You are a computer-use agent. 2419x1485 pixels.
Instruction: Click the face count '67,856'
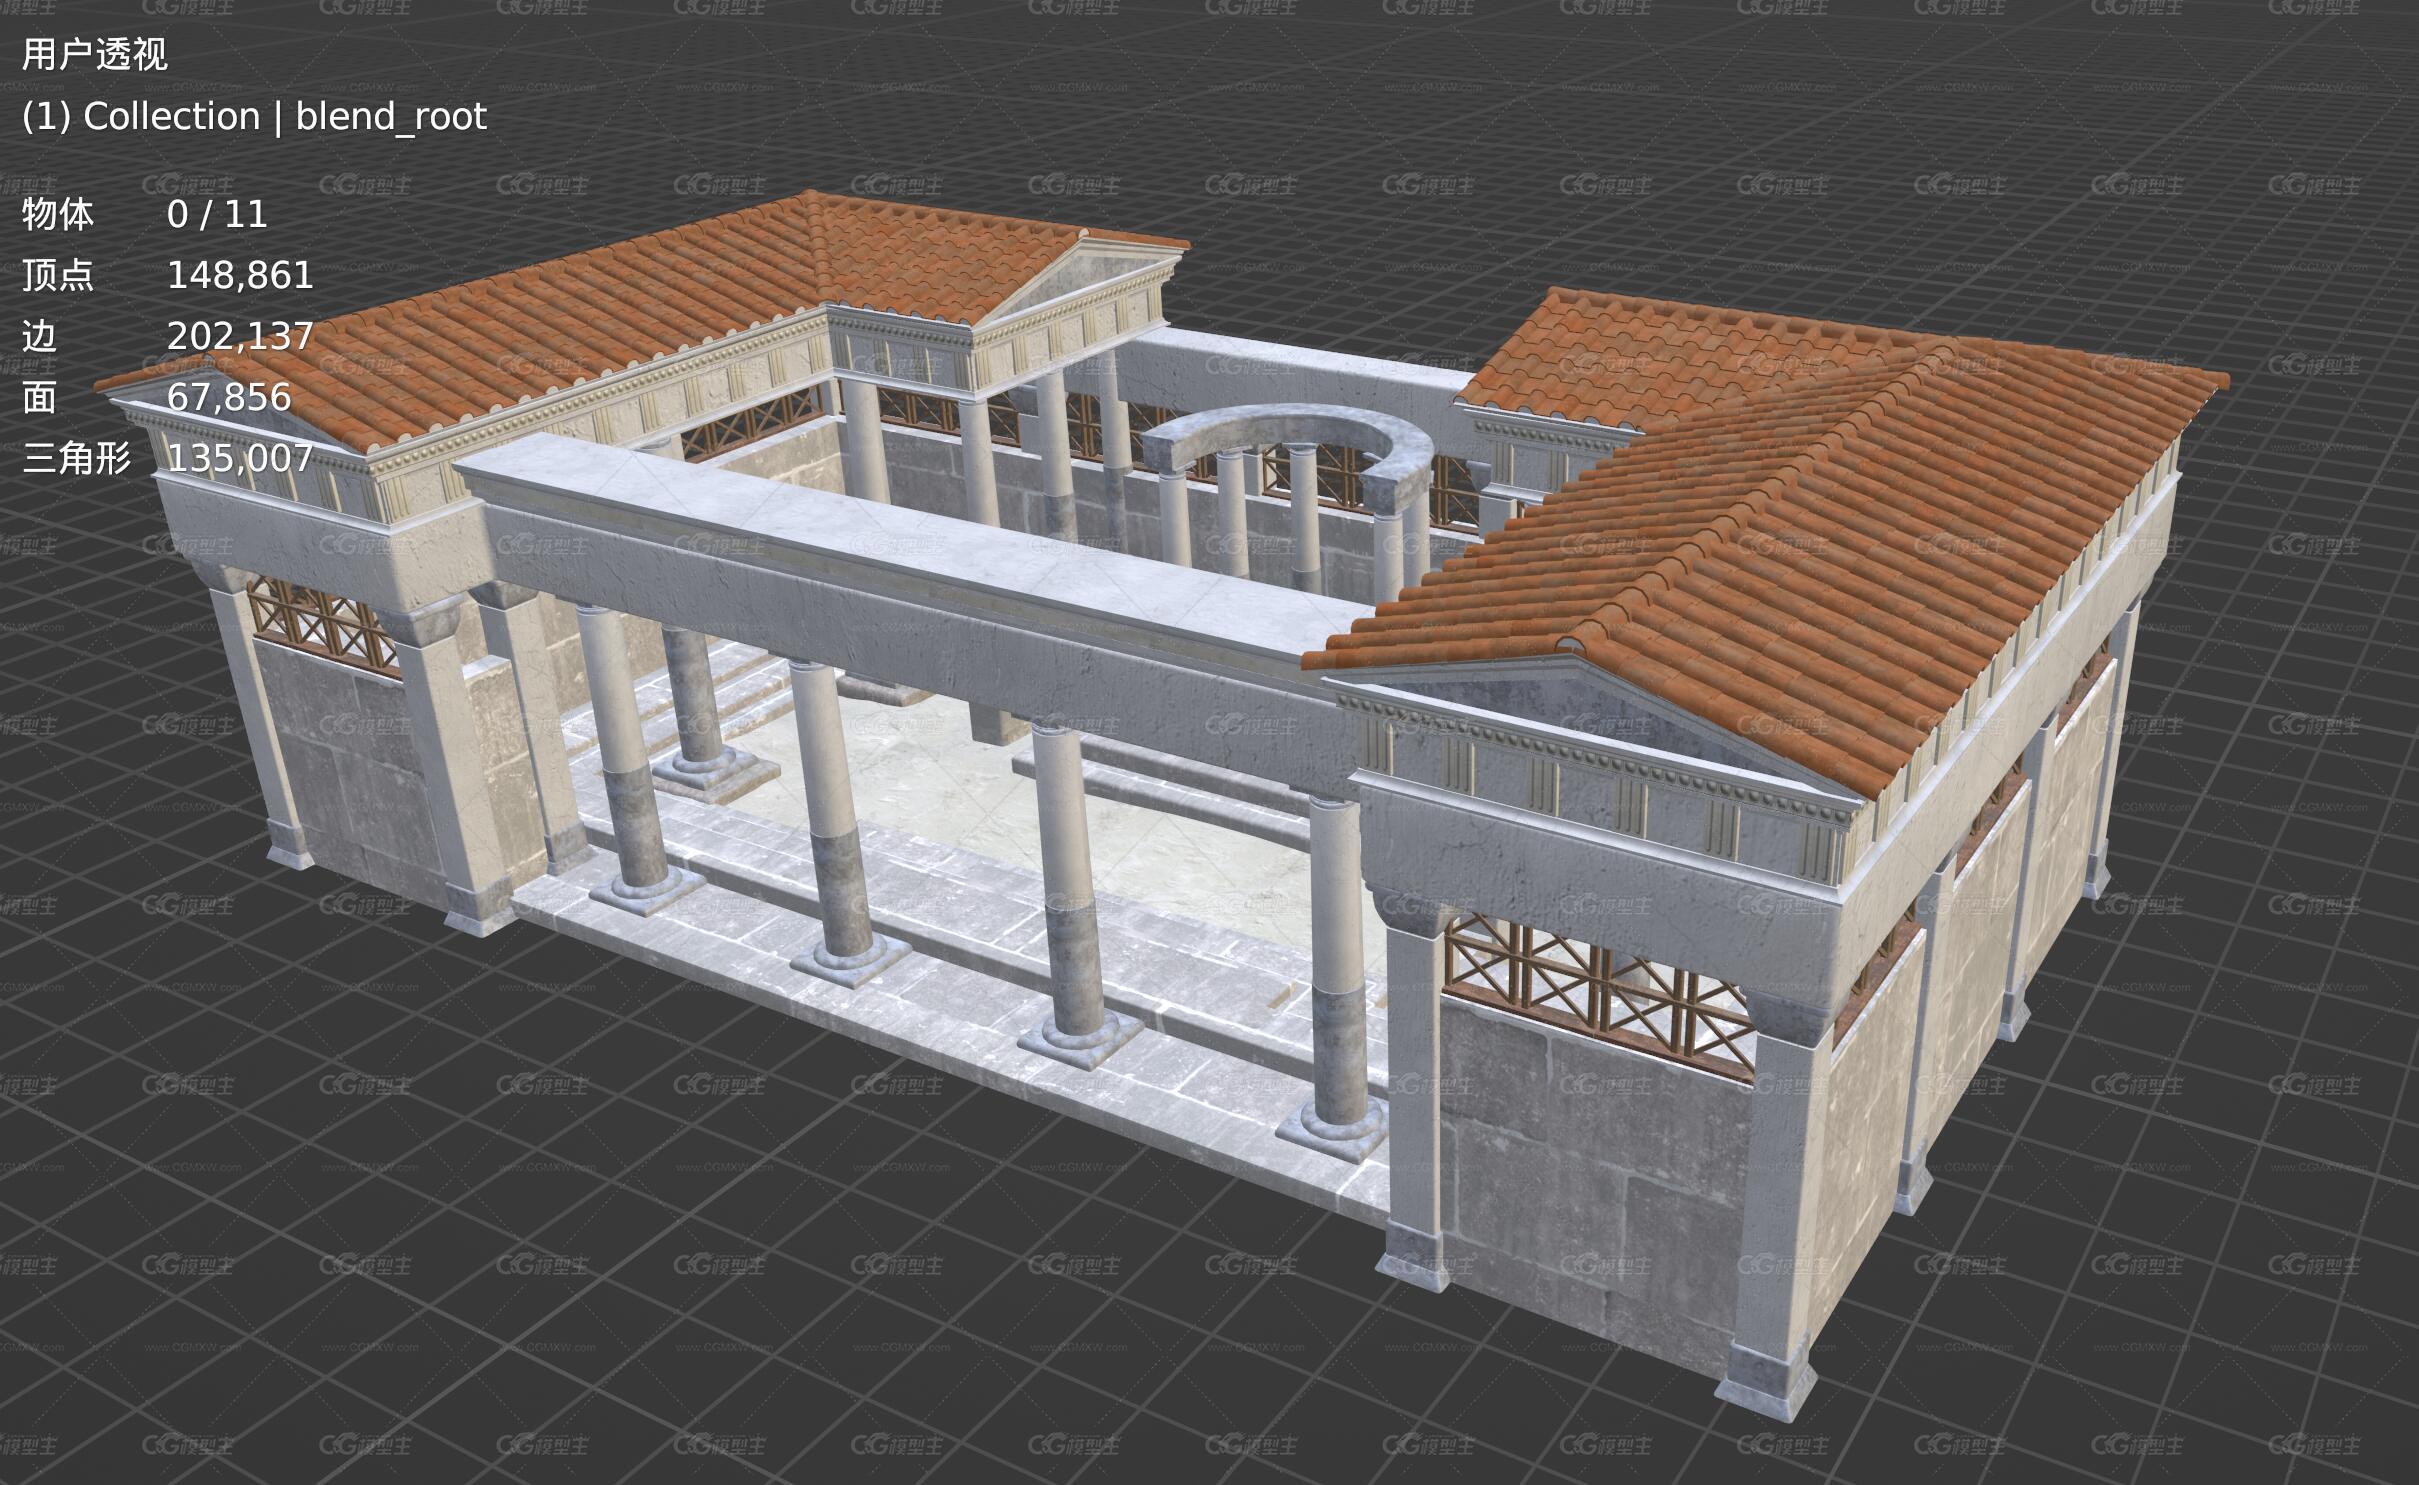pos(229,397)
